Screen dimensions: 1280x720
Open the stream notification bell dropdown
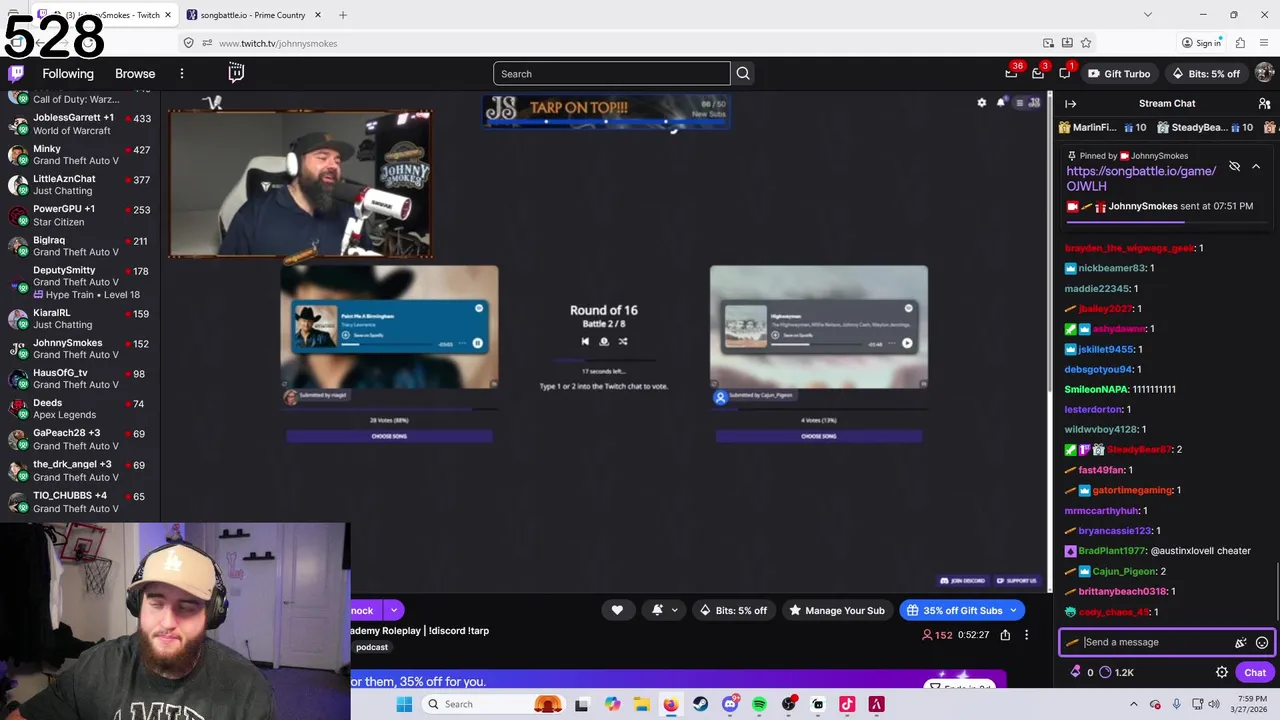coord(665,610)
